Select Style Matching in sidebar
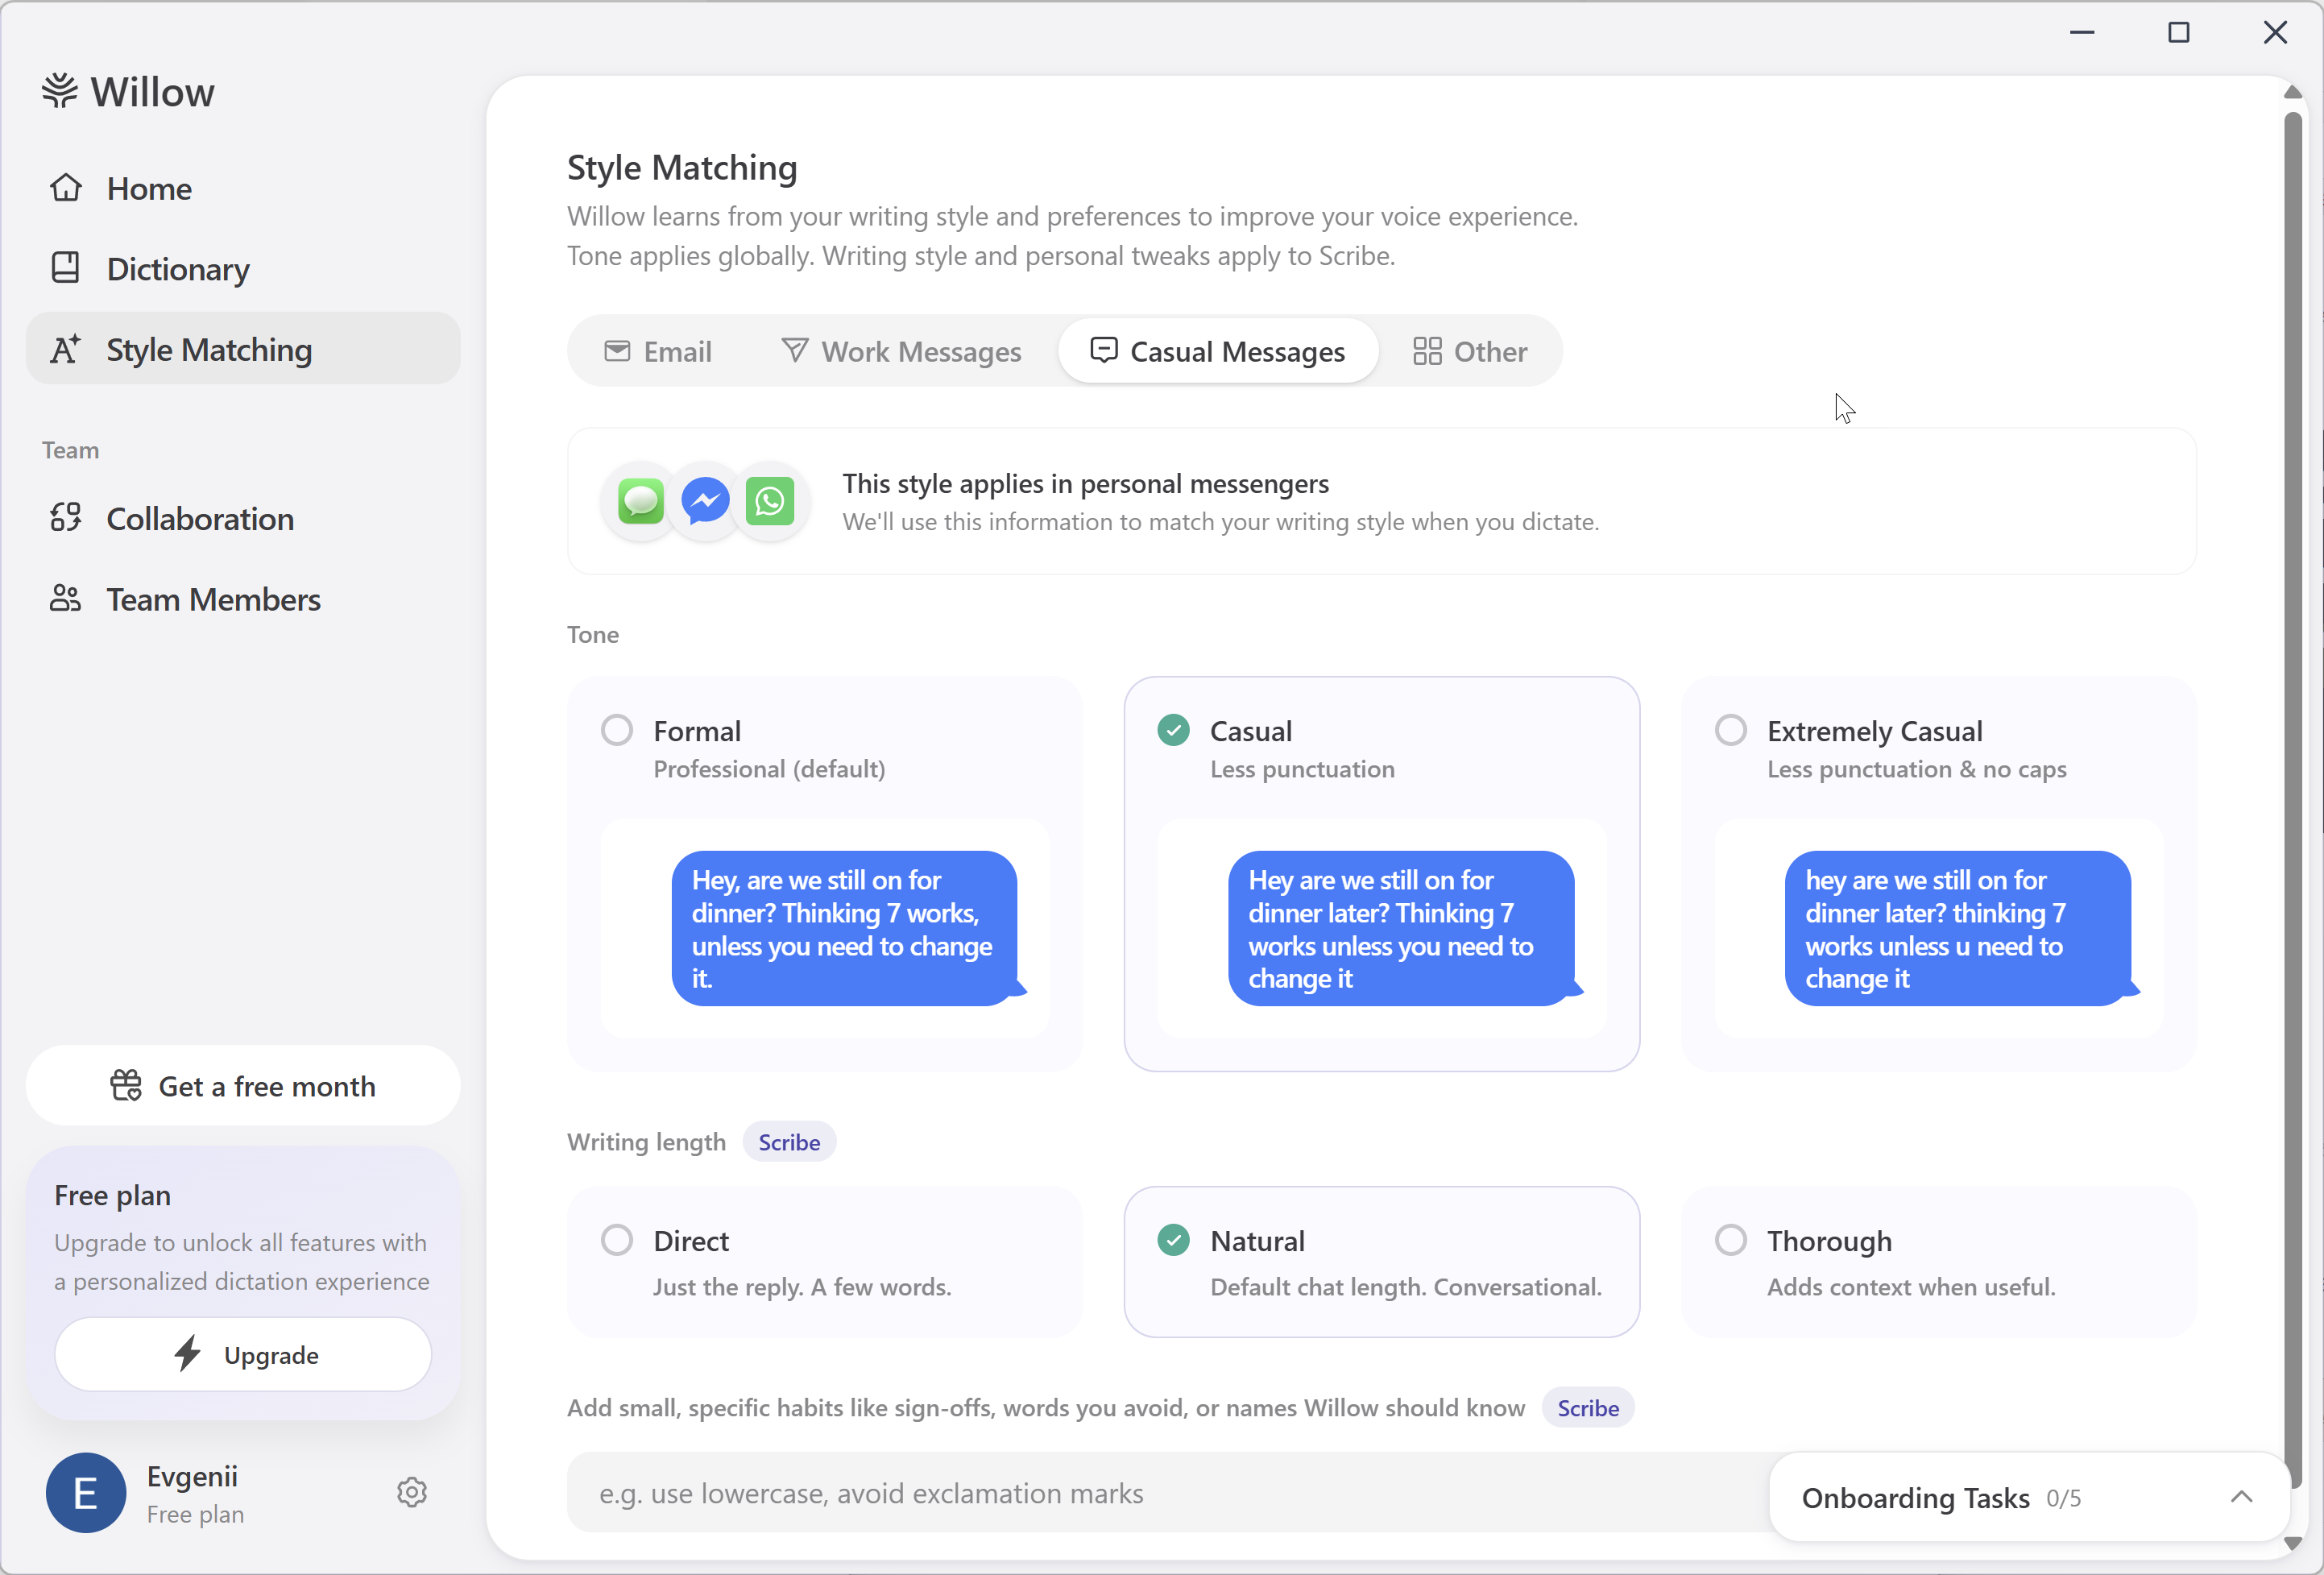The height and width of the screenshot is (1575, 2324). coord(243,349)
